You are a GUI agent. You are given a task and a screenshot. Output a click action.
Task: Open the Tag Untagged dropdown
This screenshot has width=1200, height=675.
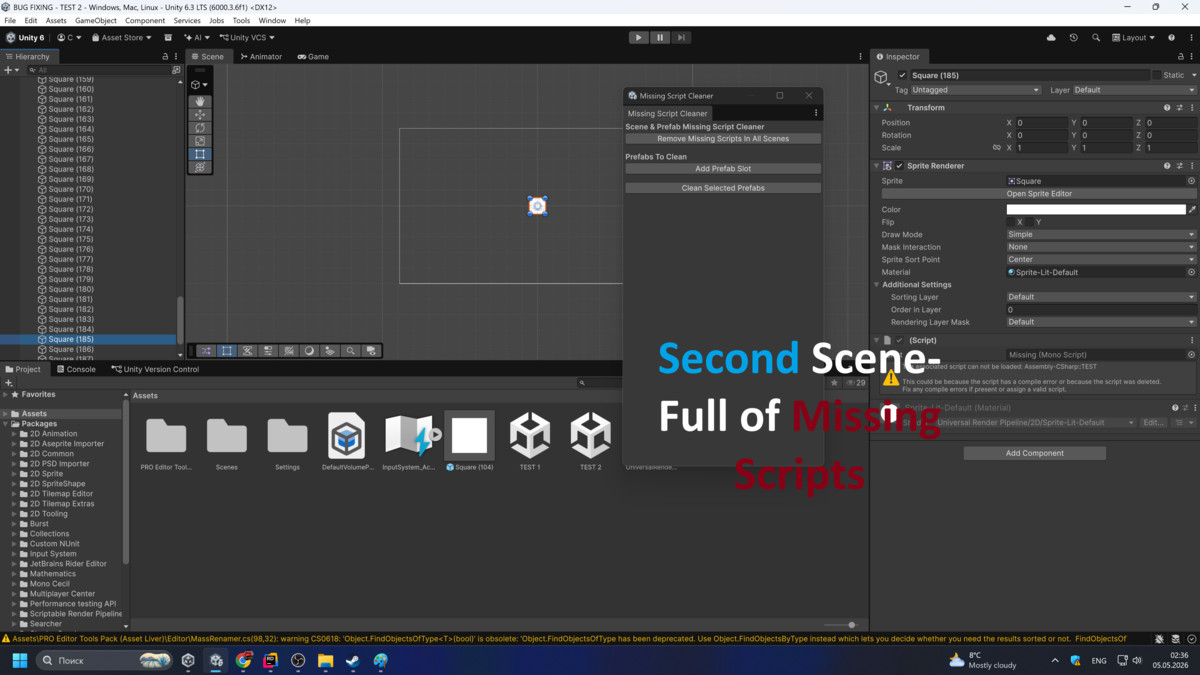tap(976, 90)
